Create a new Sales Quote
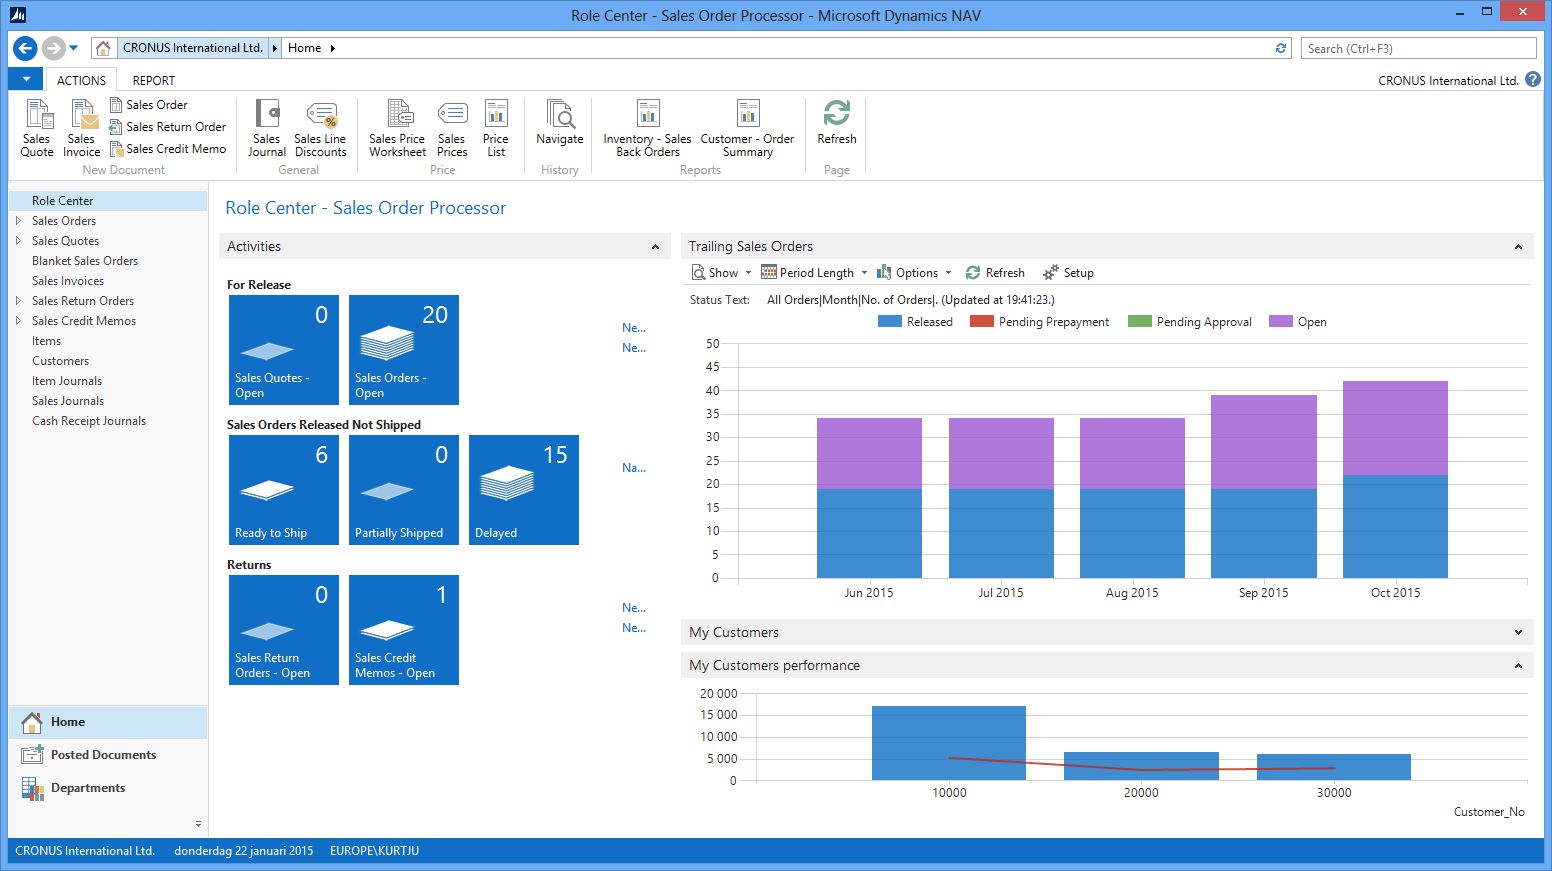This screenshot has height=871, width=1552. [36, 127]
